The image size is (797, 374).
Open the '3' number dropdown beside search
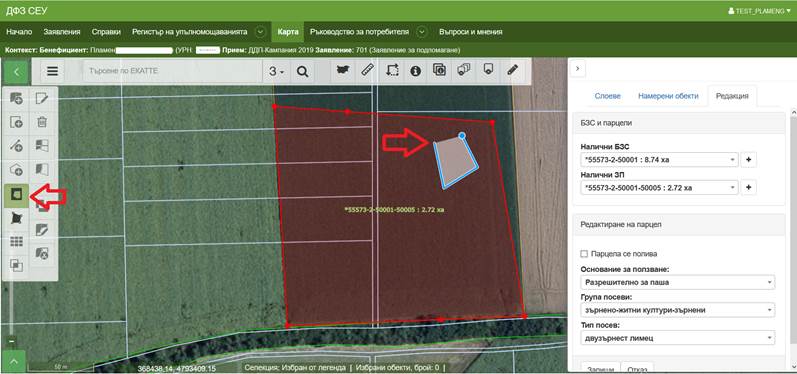pos(277,71)
